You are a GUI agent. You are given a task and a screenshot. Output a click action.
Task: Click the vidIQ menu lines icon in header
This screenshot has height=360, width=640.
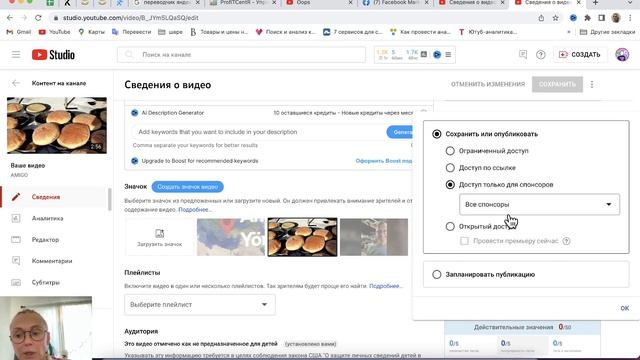(448, 54)
